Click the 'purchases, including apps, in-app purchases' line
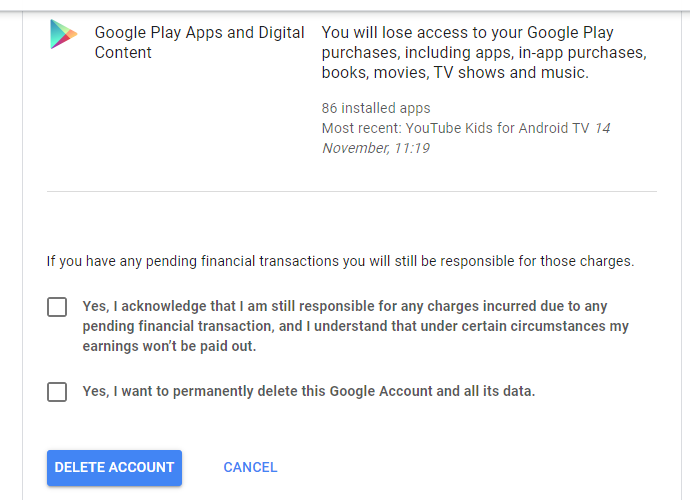This screenshot has height=500, width=690. pyautogui.click(x=484, y=53)
